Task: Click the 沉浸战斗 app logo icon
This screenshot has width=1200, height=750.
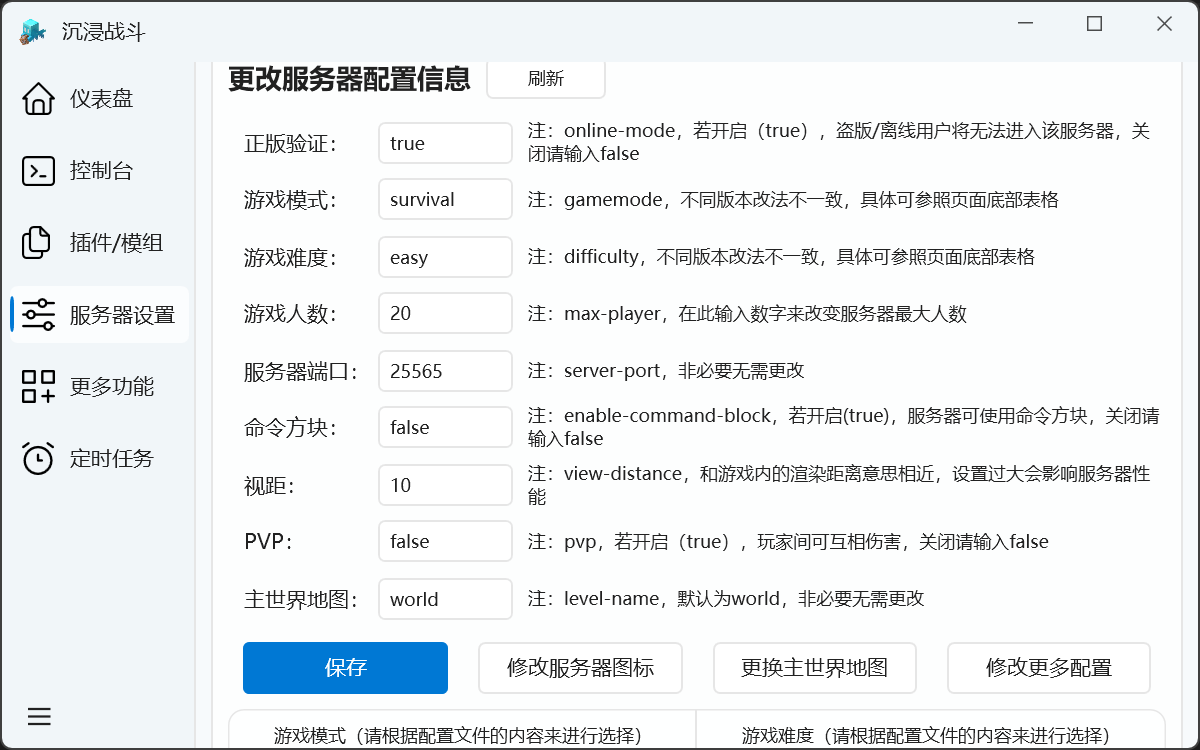Action: point(33,31)
